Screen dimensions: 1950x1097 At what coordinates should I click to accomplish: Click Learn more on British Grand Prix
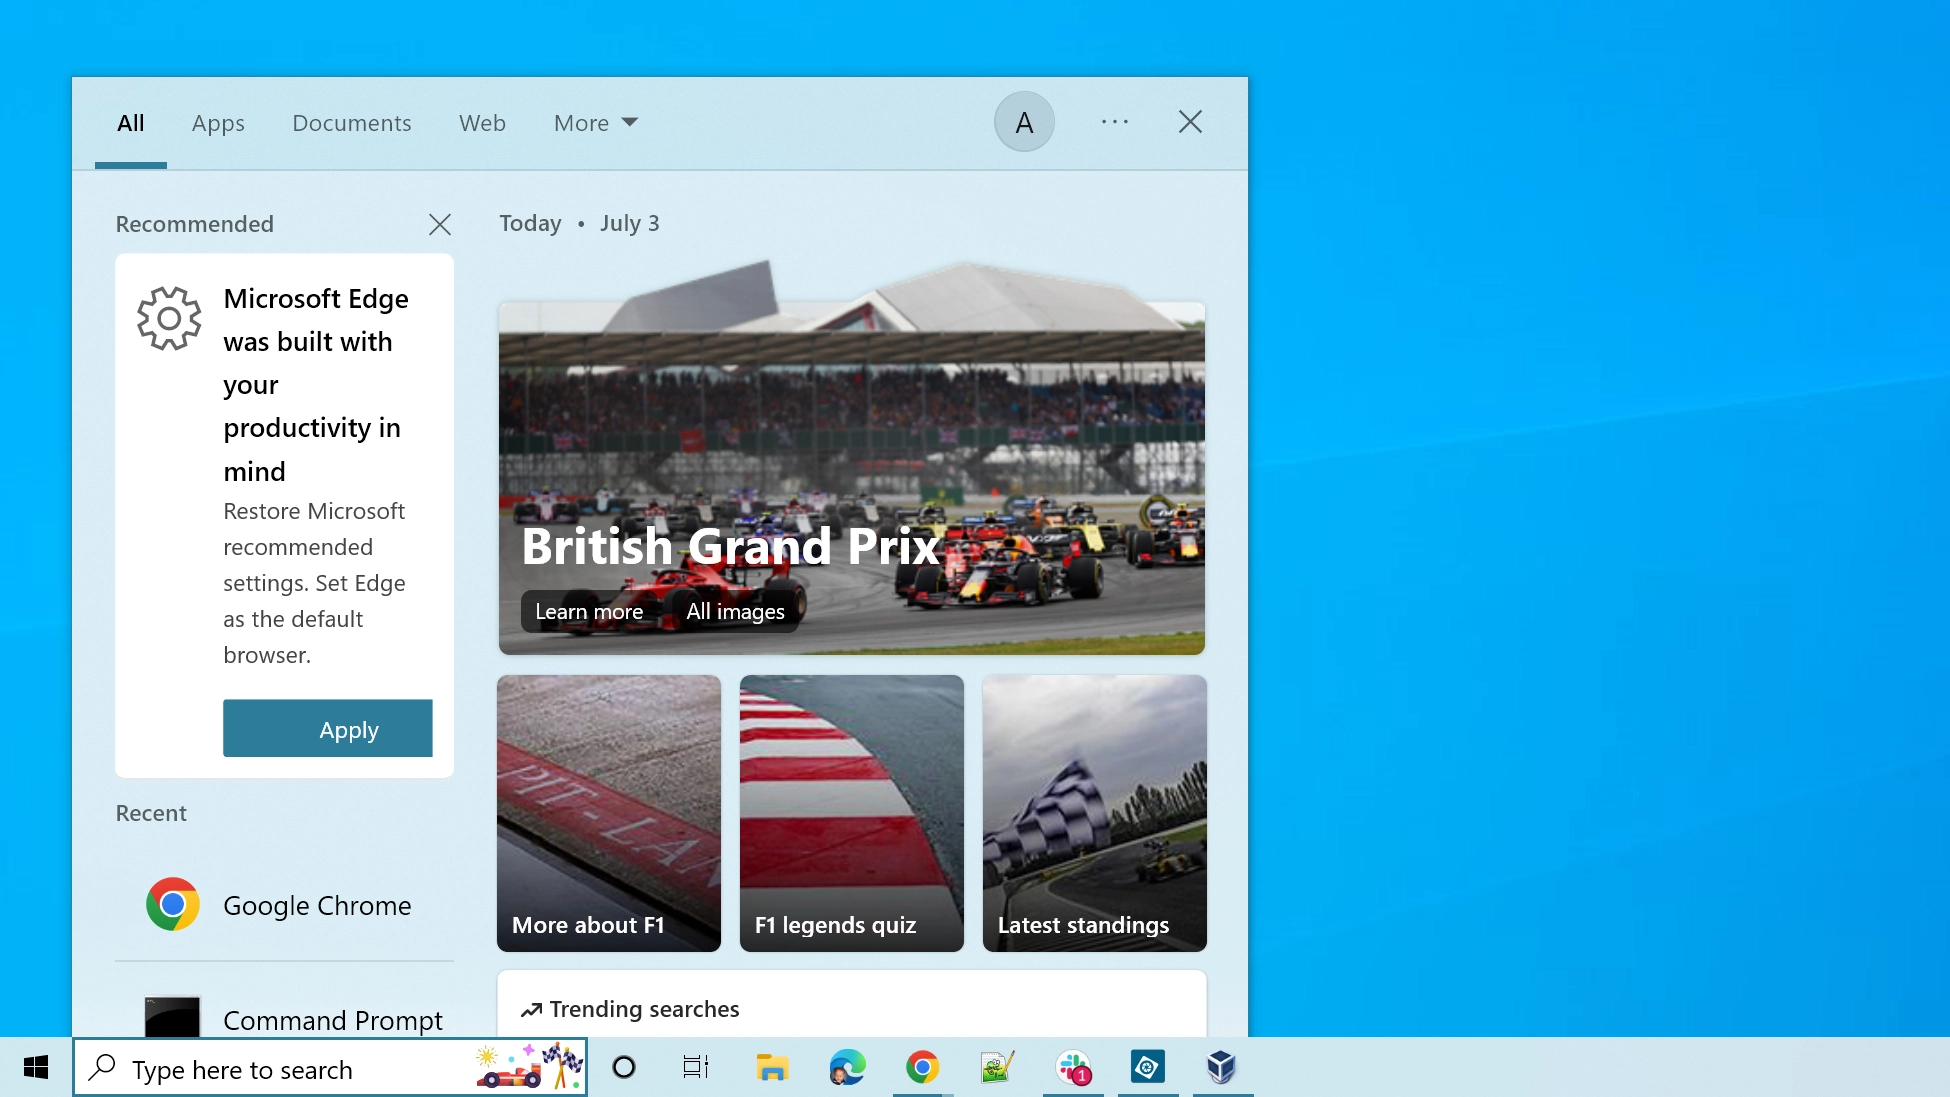[x=589, y=611]
